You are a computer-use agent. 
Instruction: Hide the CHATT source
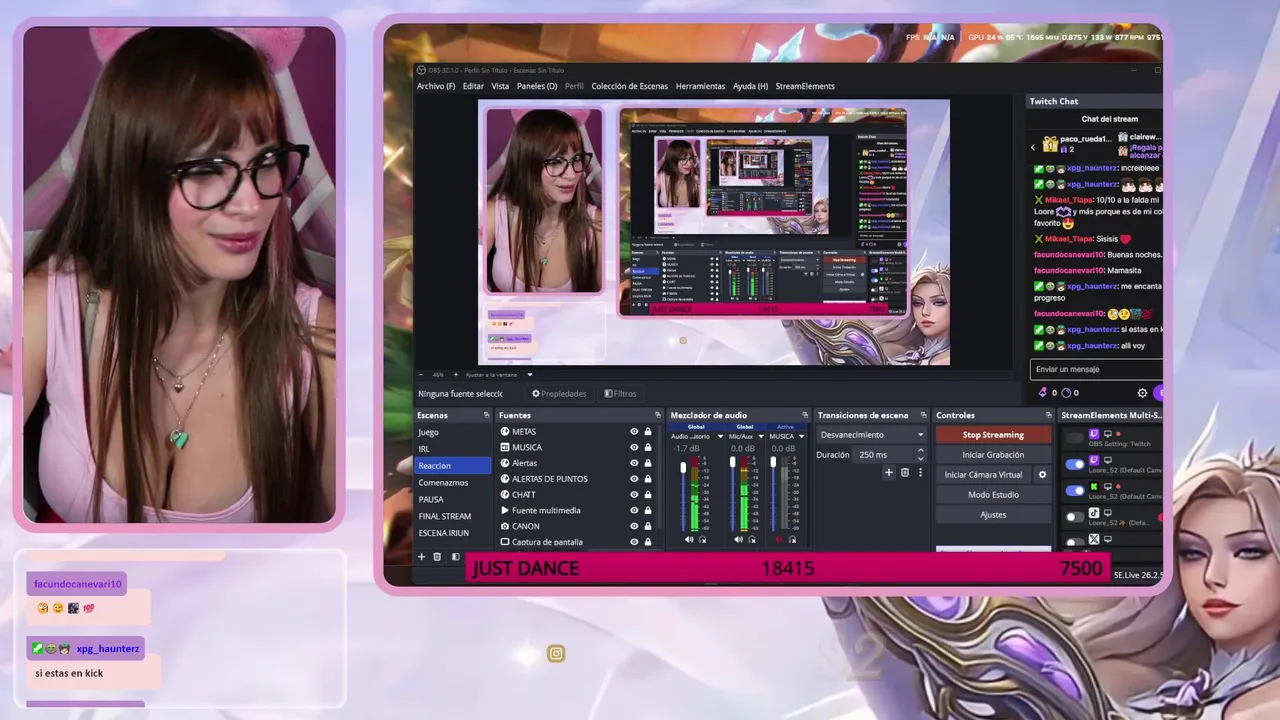pos(634,494)
